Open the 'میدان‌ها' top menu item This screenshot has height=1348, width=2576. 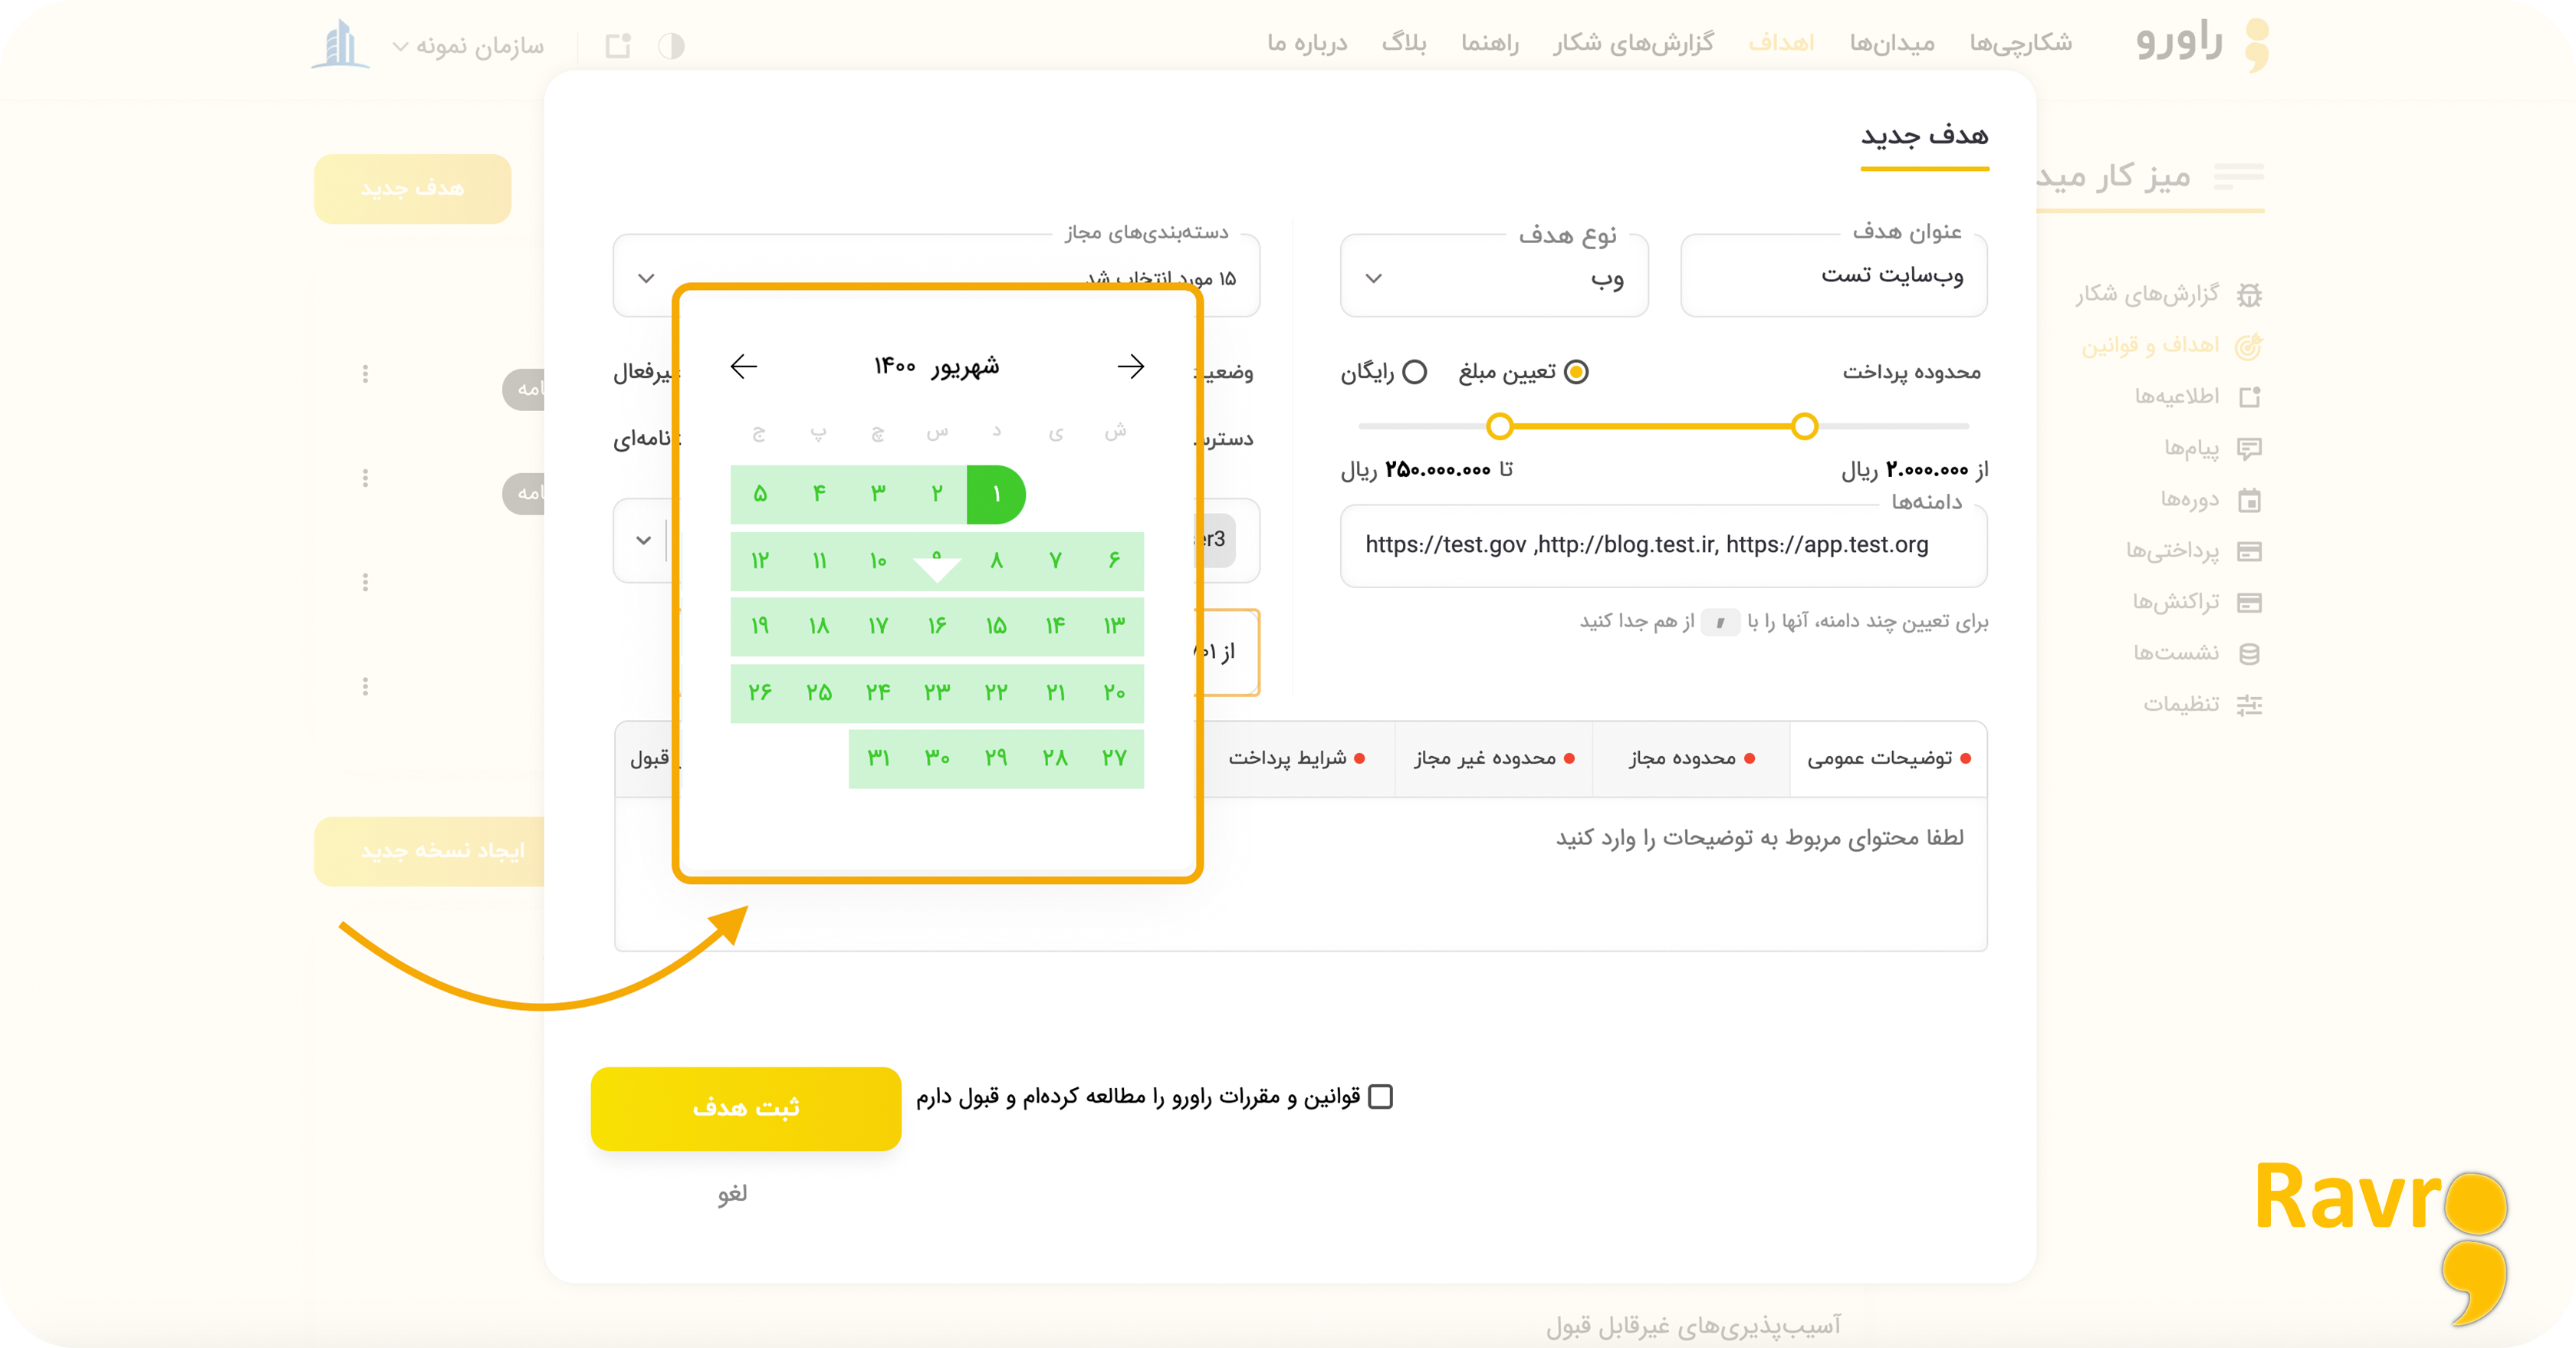pyautogui.click(x=1891, y=43)
